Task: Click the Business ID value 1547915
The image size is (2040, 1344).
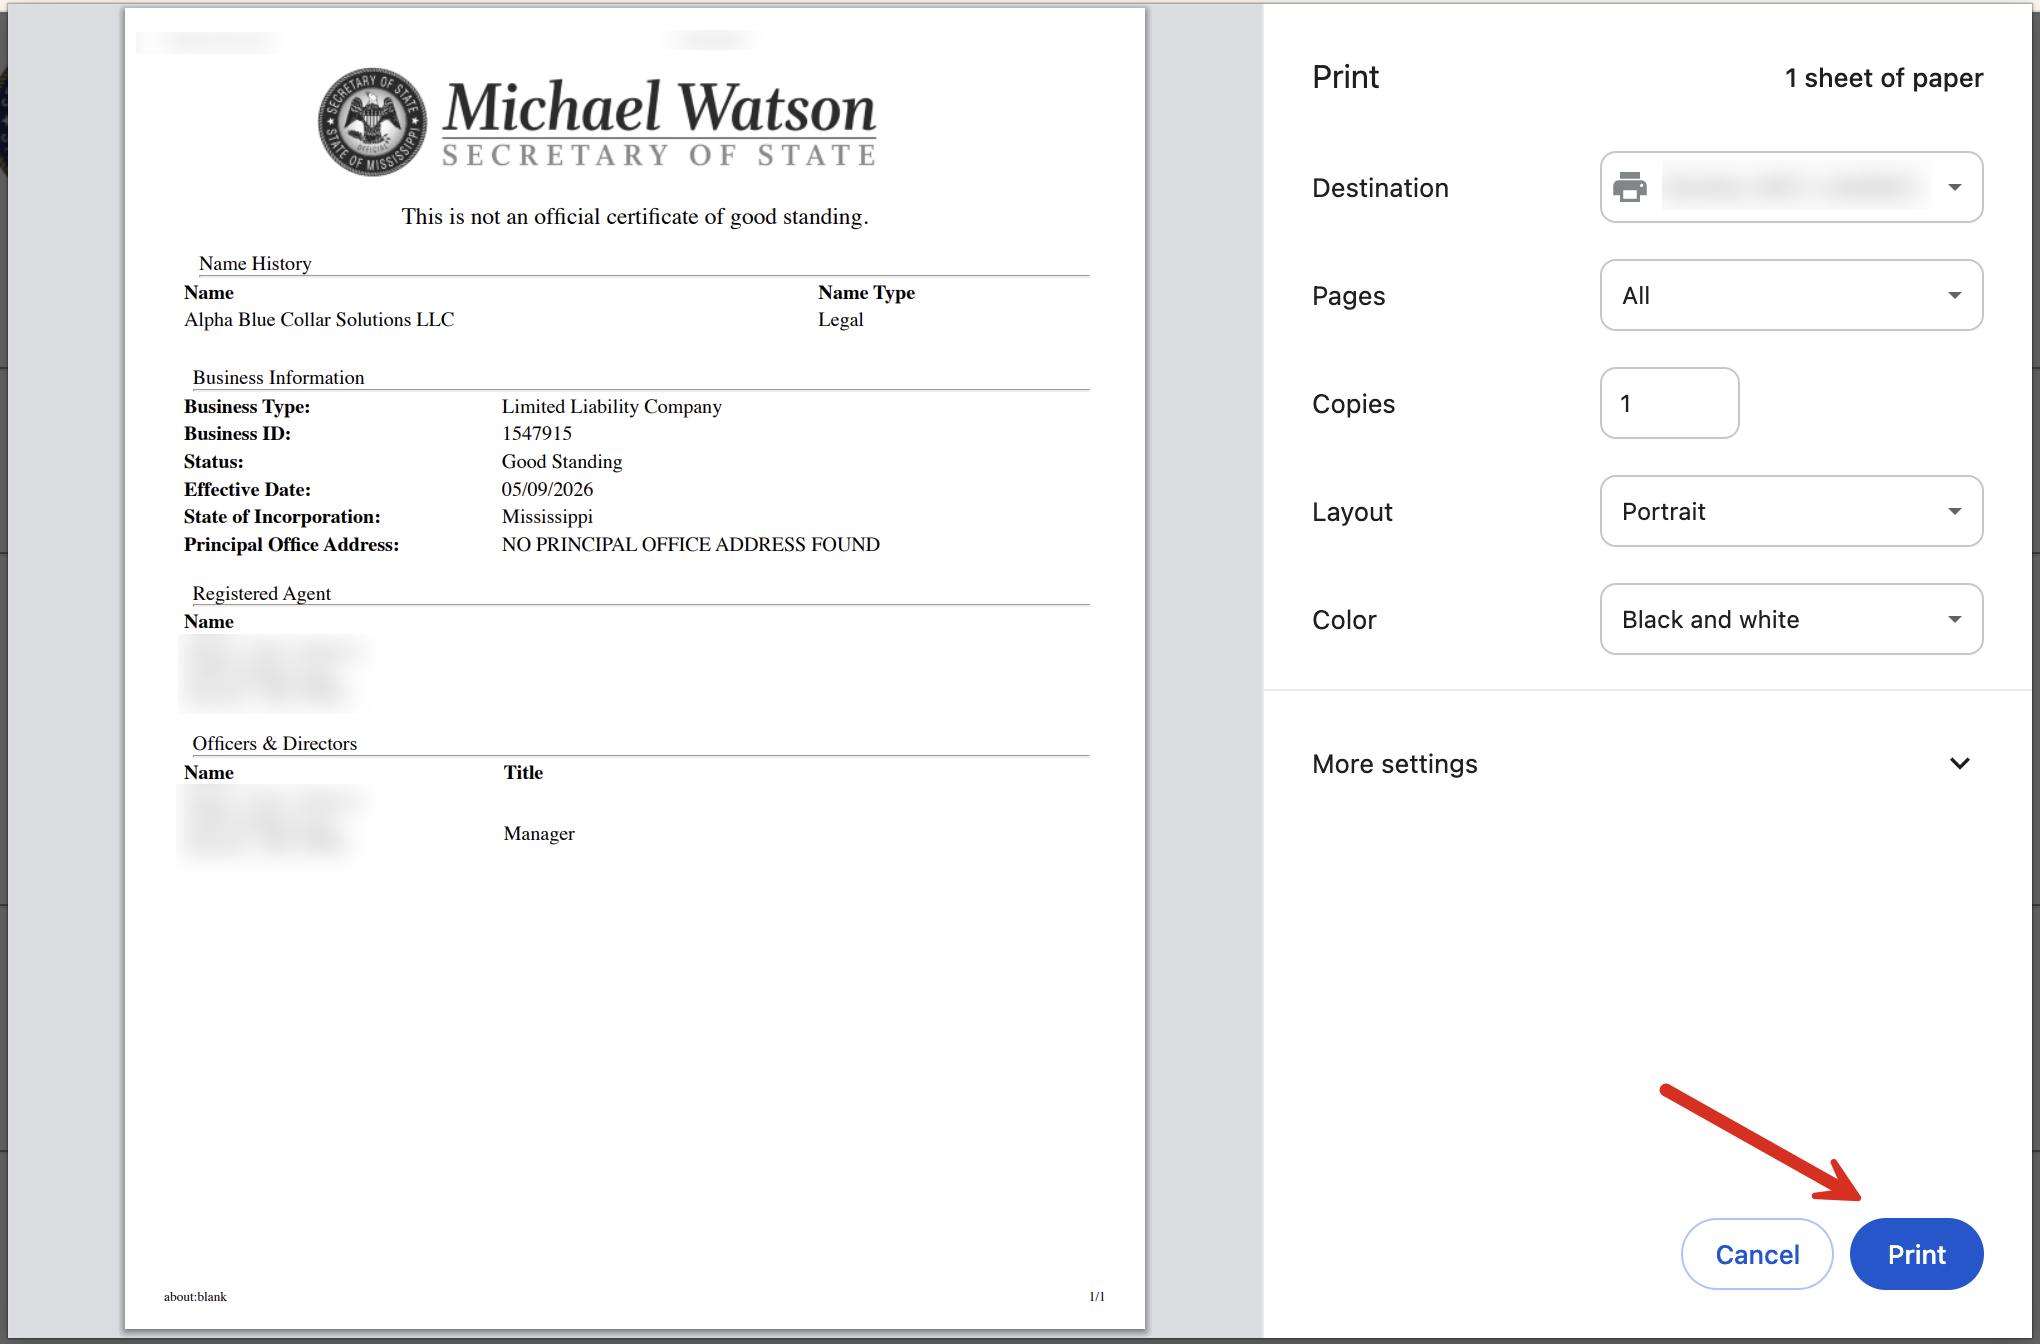Action: tap(537, 434)
